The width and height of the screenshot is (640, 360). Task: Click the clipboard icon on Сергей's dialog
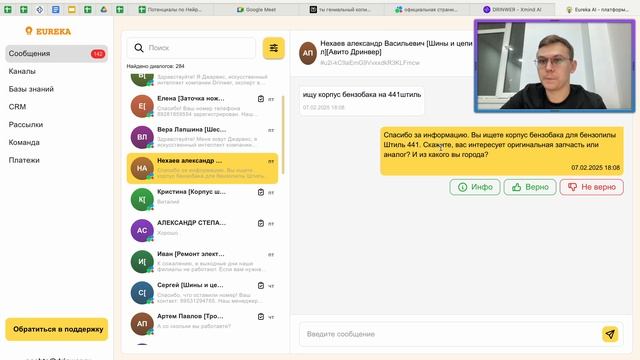[x=261, y=285]
